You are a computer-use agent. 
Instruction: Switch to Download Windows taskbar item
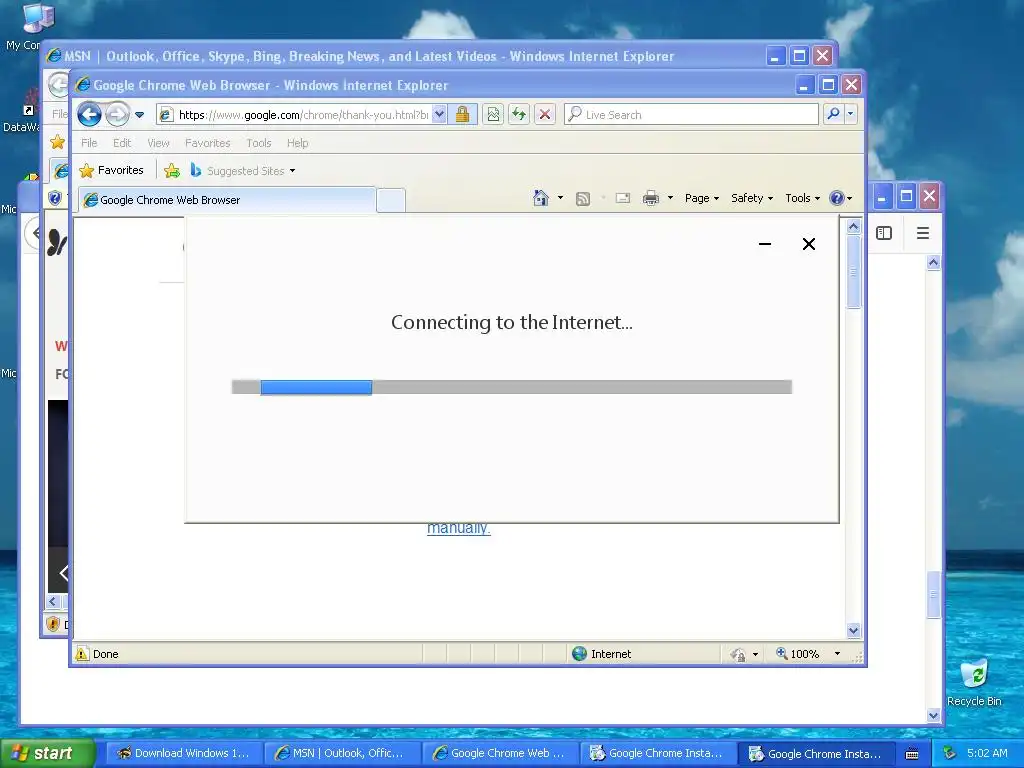tap(184, 753)
